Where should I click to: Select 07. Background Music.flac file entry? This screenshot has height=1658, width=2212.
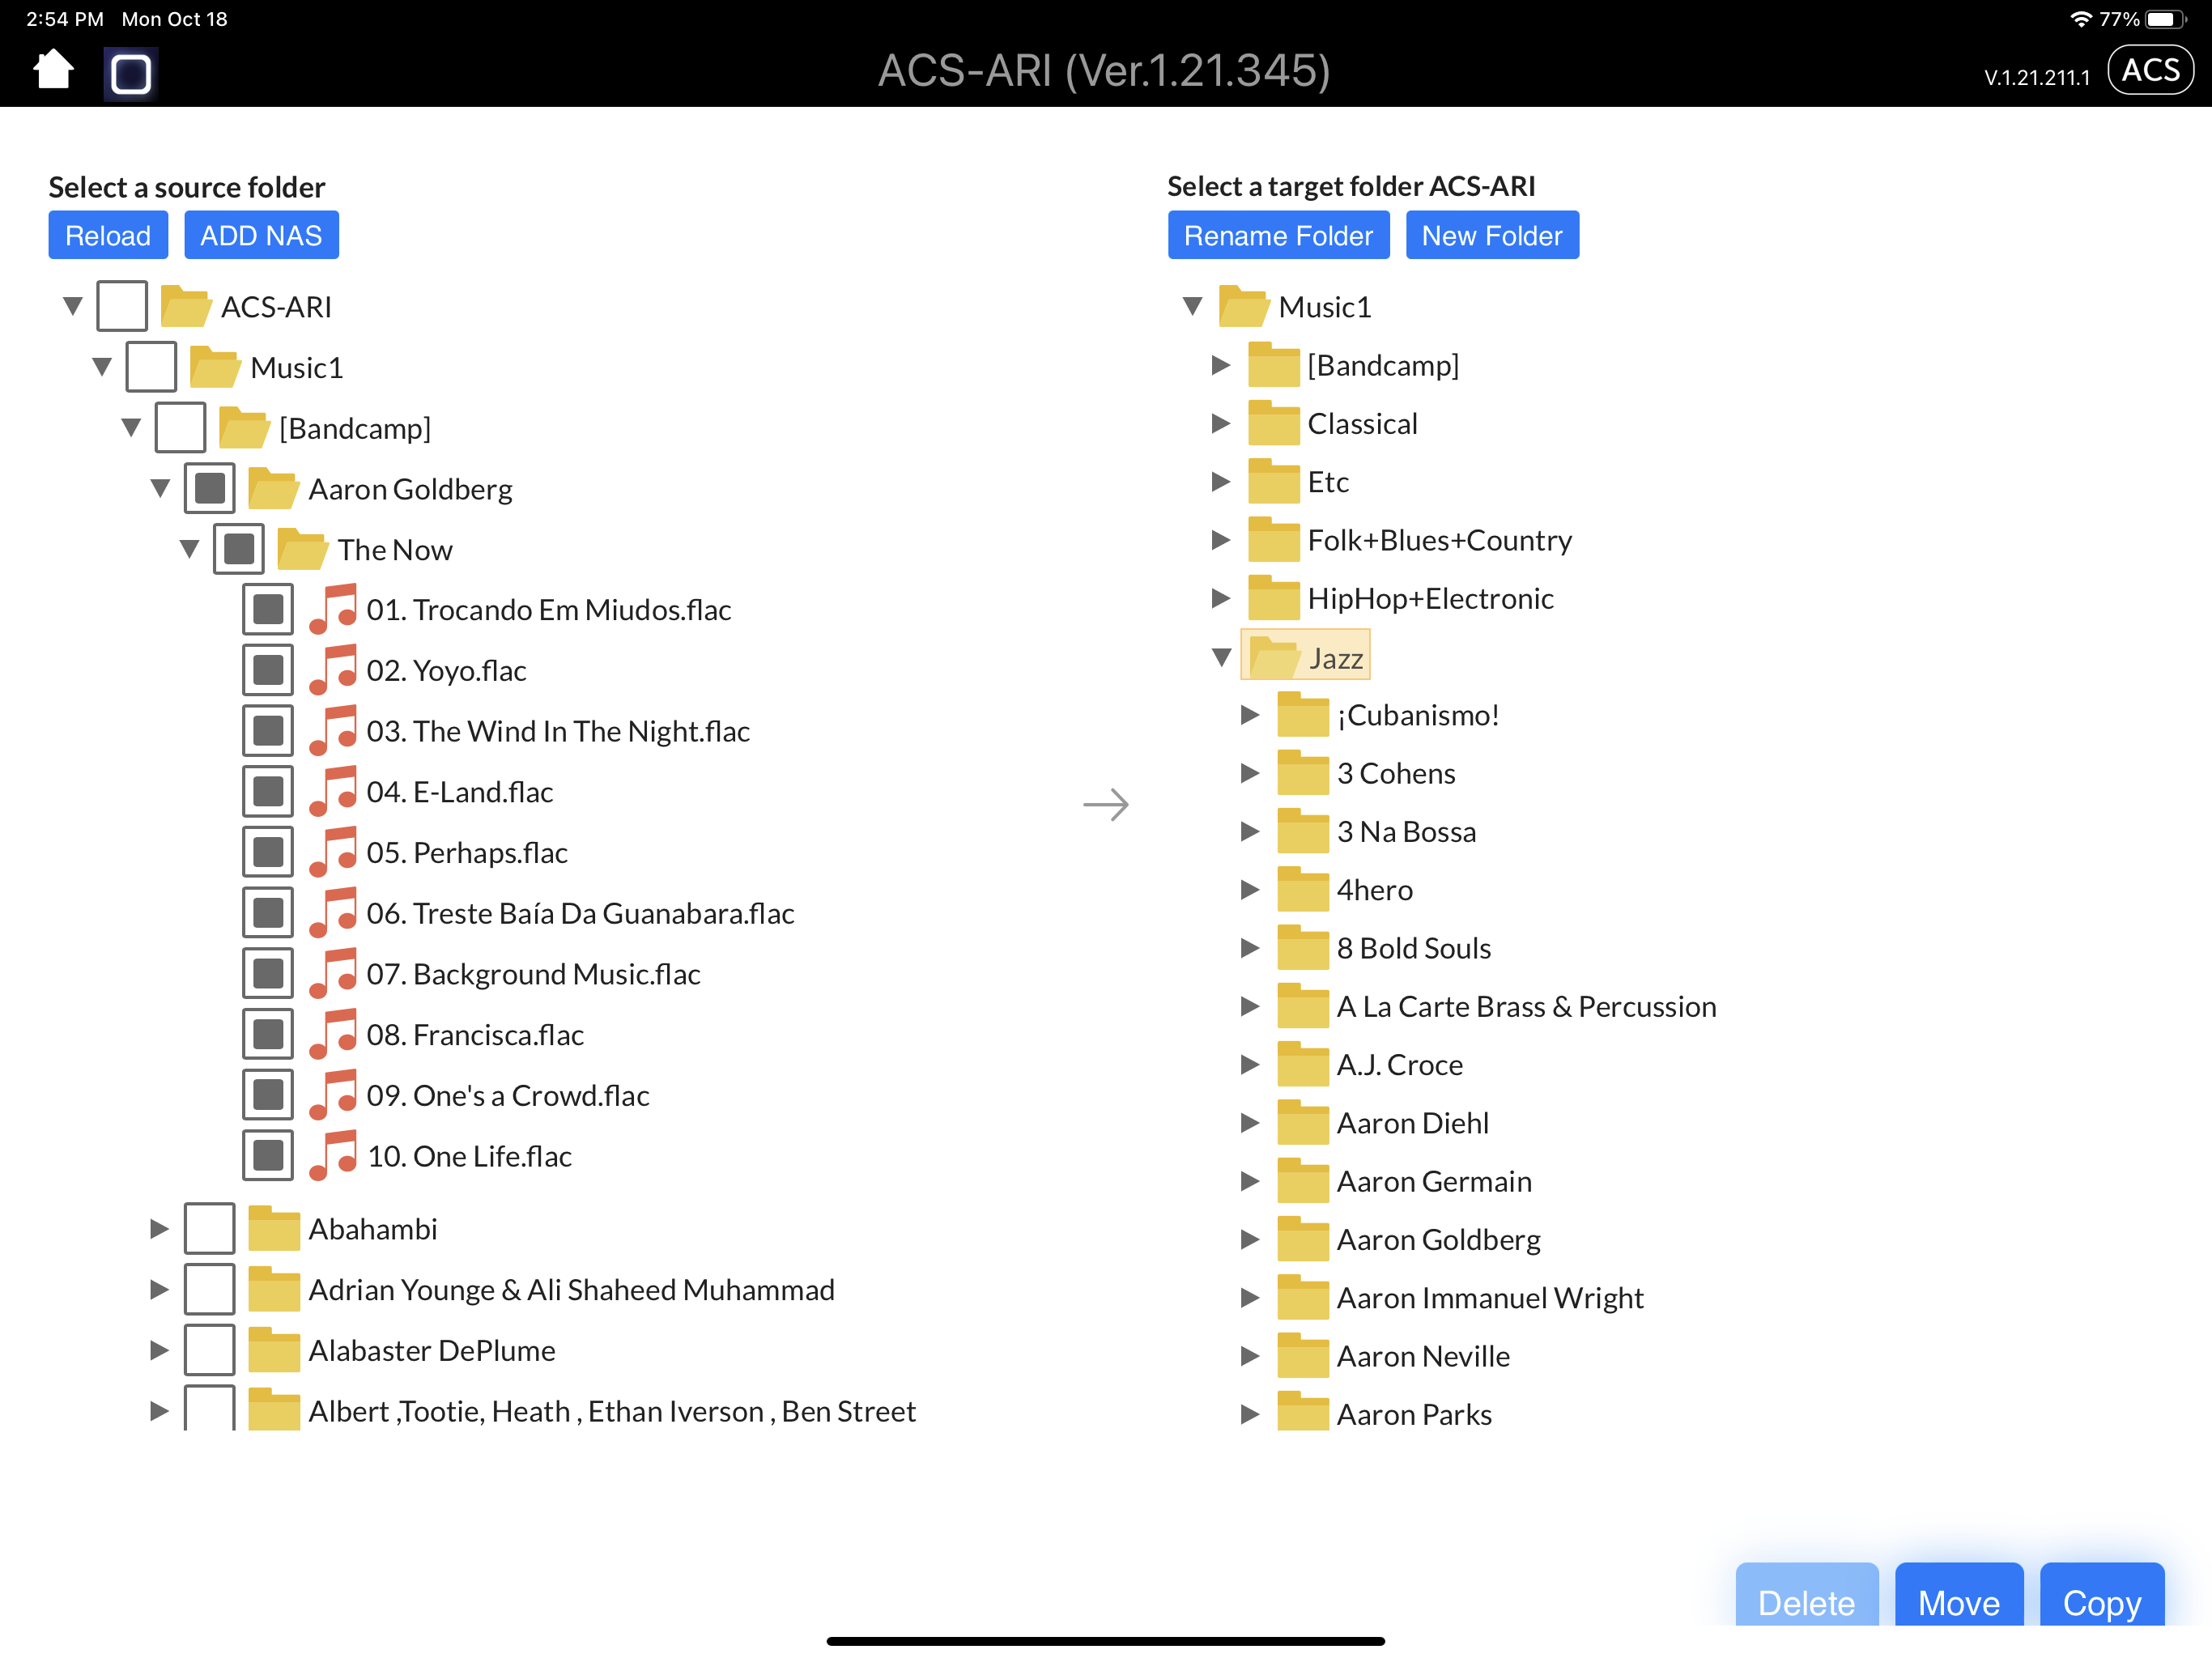pos(533,974)
